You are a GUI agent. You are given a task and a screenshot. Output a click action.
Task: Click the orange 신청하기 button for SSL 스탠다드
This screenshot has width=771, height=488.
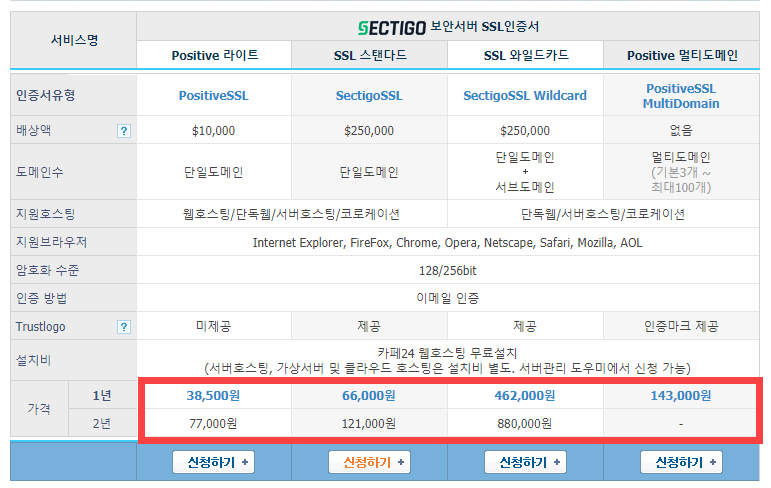pyautogui.click(x=369, y=462)
